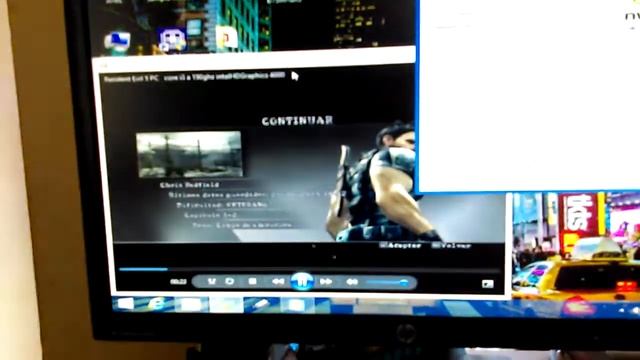Adjust the media player volume slider
Screen dimensions: 640x360
coord(387,282)
